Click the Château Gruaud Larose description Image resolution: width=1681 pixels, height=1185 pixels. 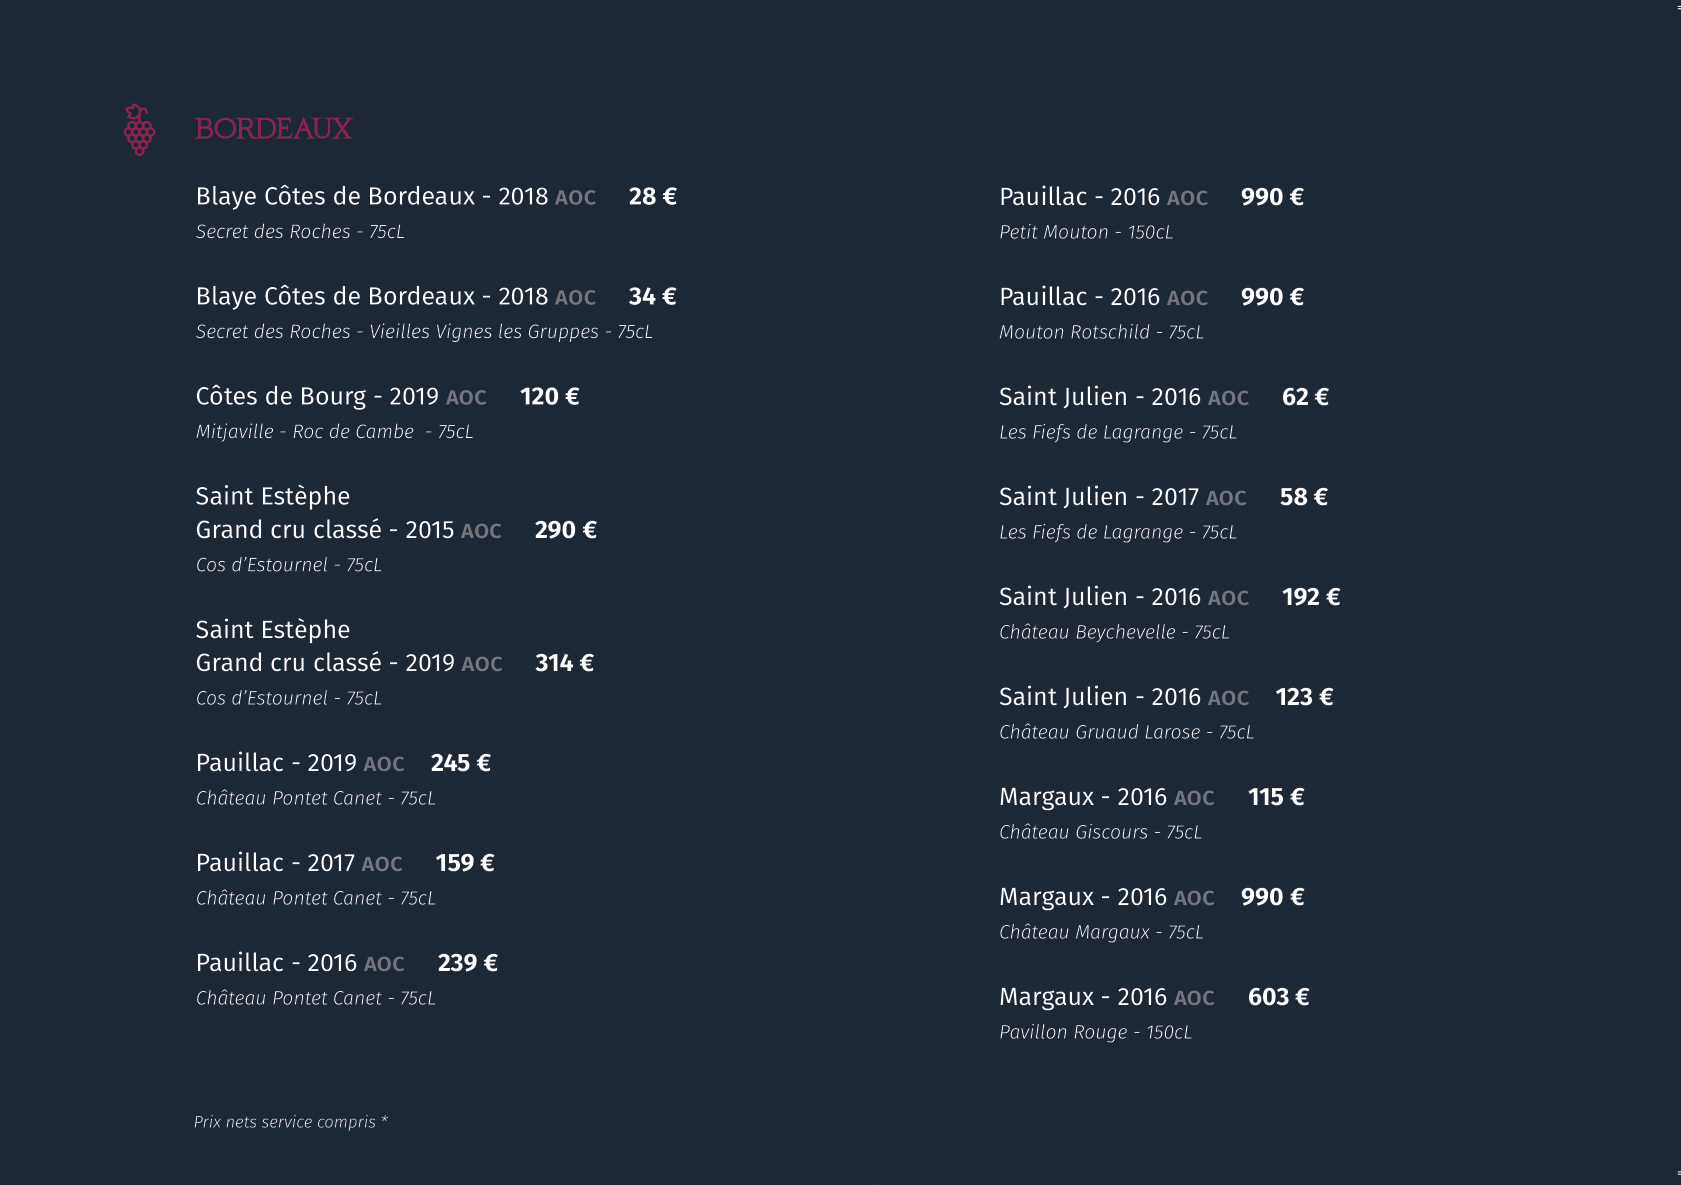(1126, 732)
